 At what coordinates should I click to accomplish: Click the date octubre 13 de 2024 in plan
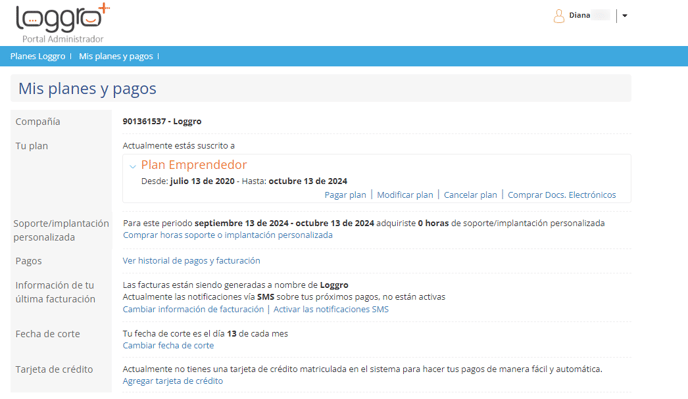(x=308, y=181)
